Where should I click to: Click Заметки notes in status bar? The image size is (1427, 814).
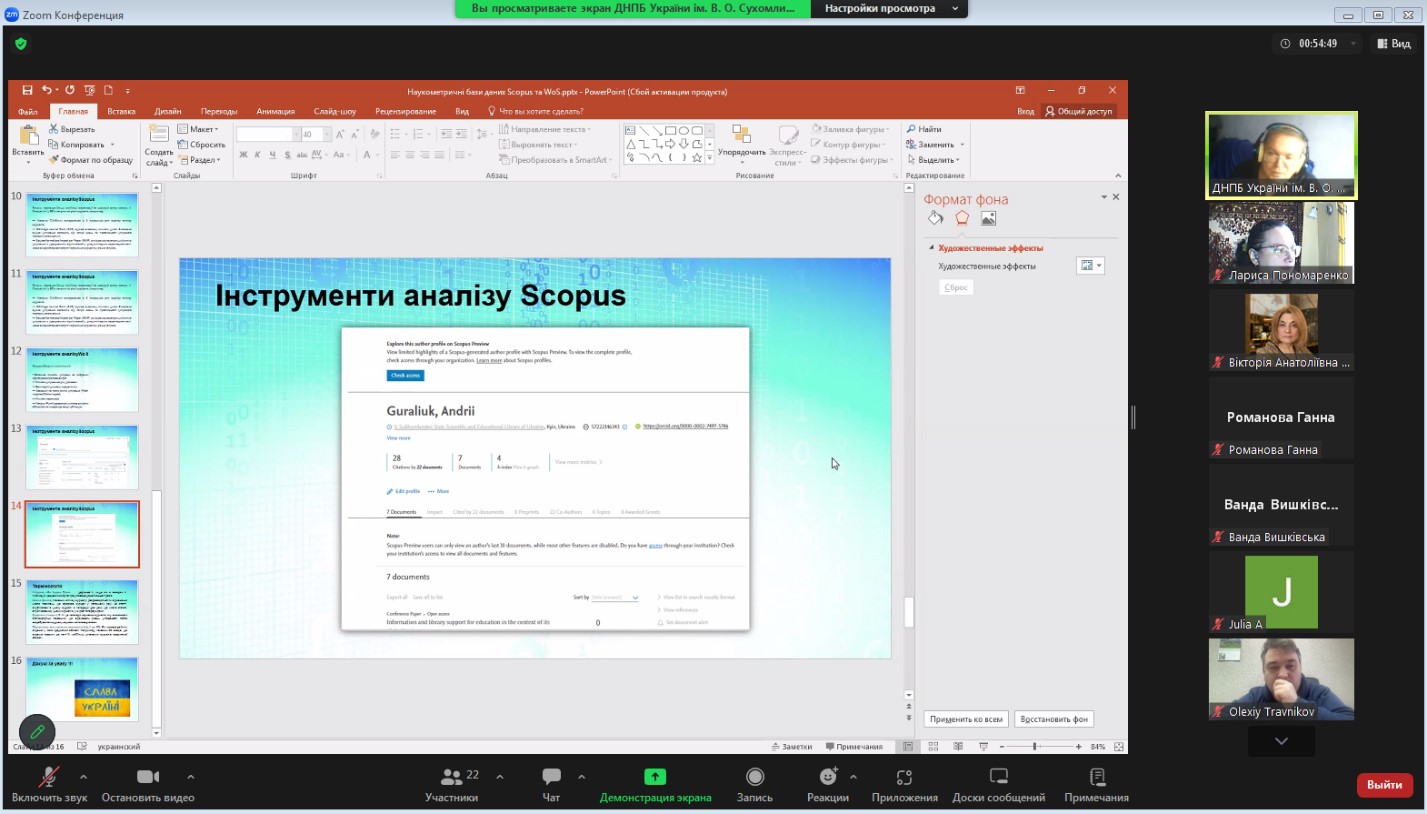click(x=791, y=747)
